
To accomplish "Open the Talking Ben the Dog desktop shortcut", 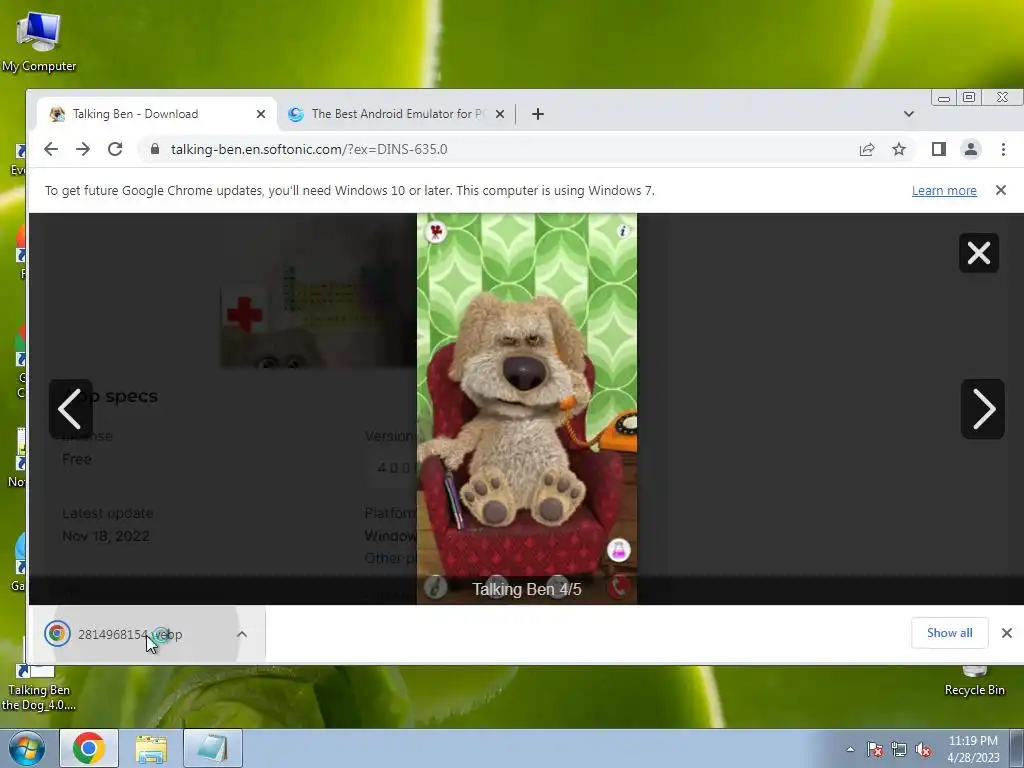I will pos(39,688).
